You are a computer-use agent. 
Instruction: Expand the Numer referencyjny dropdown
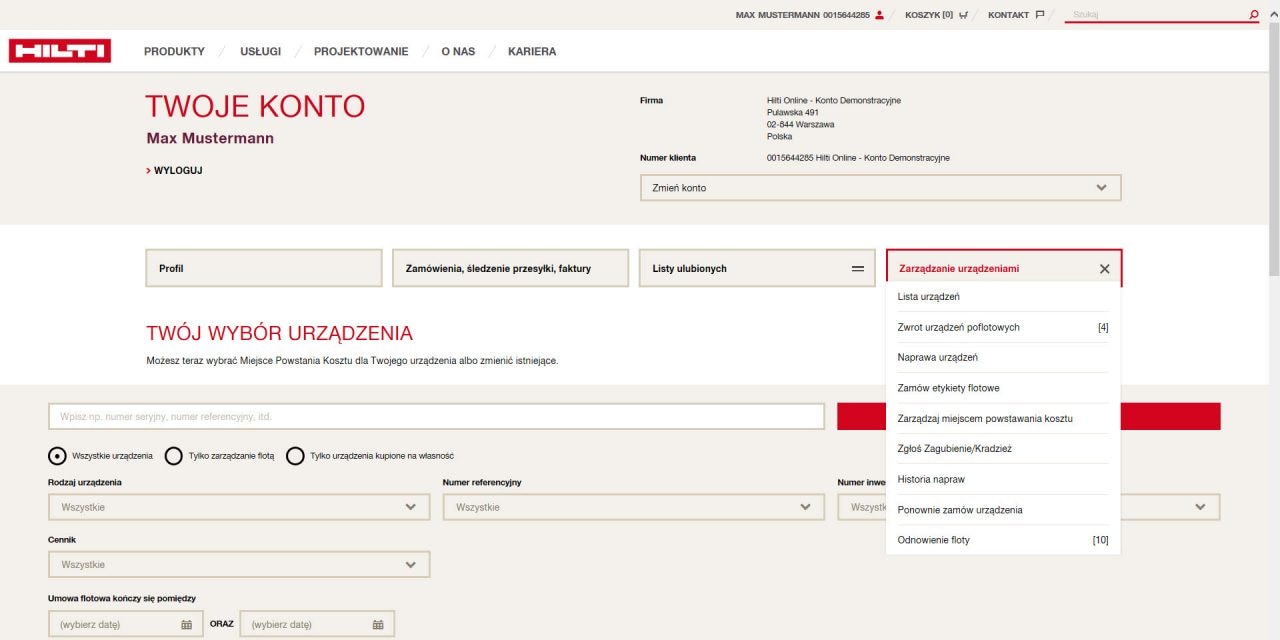pos(634,507)
